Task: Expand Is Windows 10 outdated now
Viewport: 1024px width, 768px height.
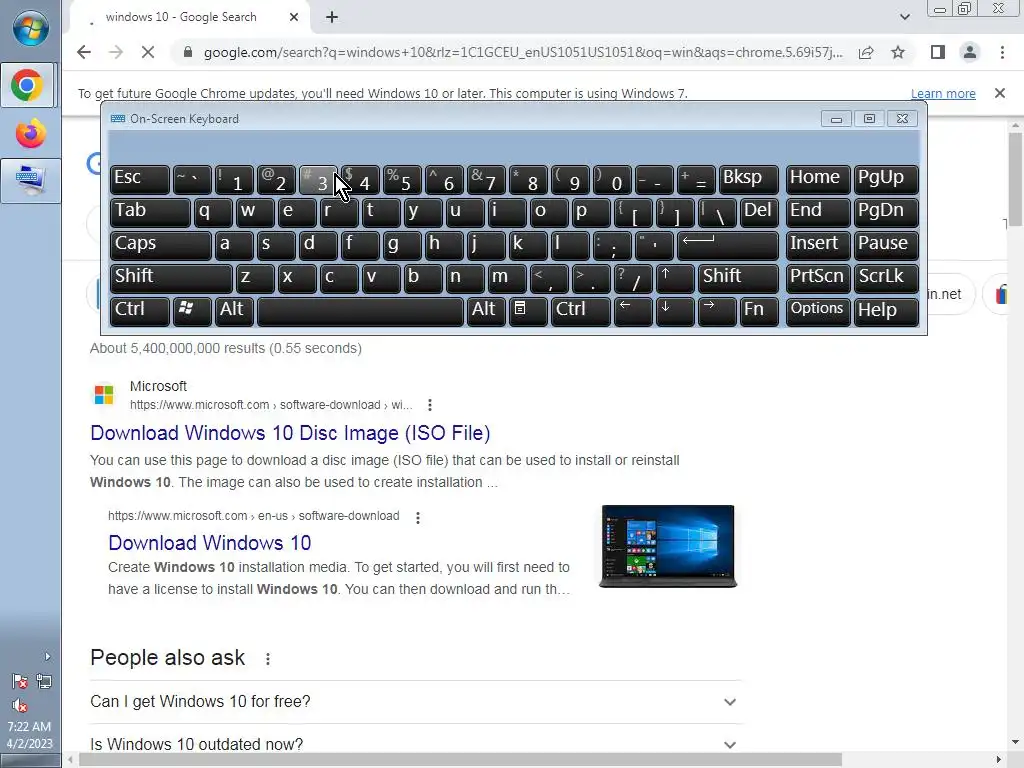Action: [415, 744]
